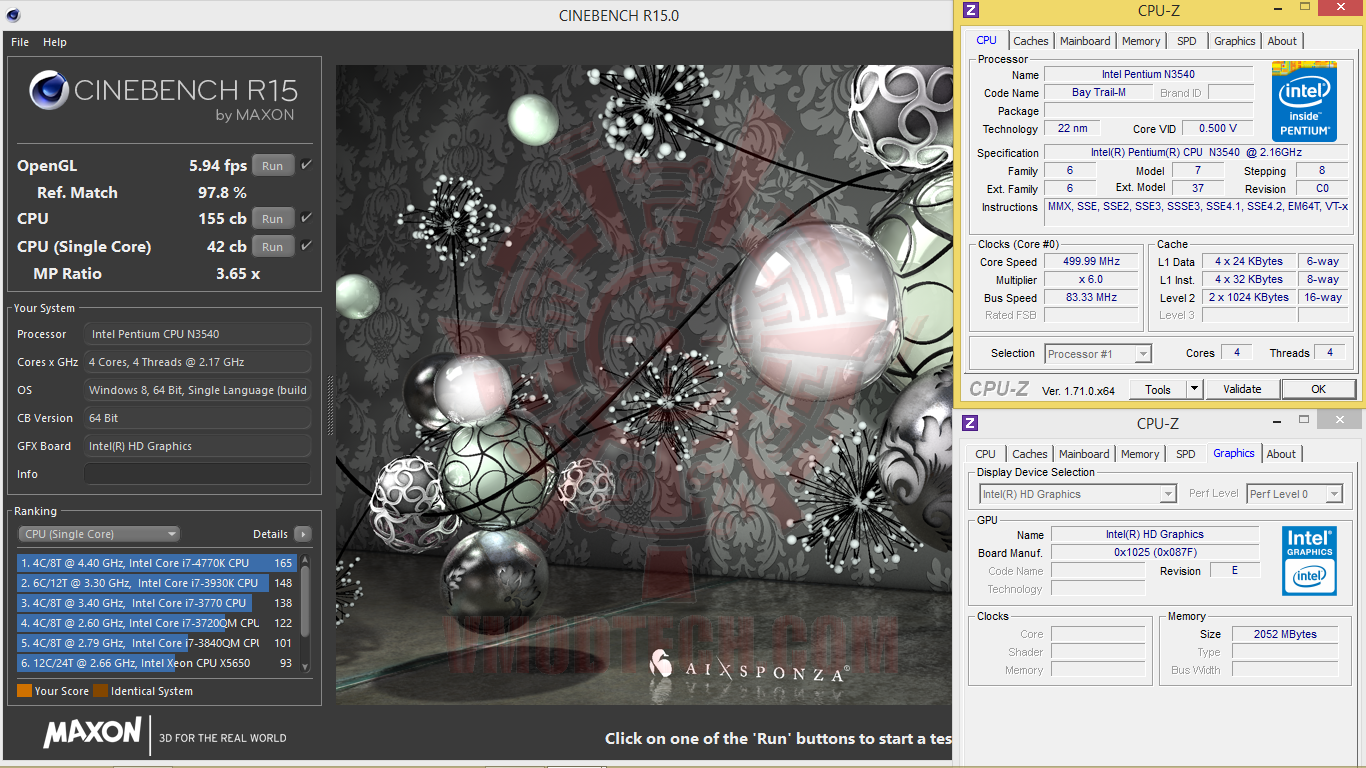This screenshot has height=768, width=1366.
Task: Select ranking row Intel Core i7-3720QM
Action: [156, 623]
